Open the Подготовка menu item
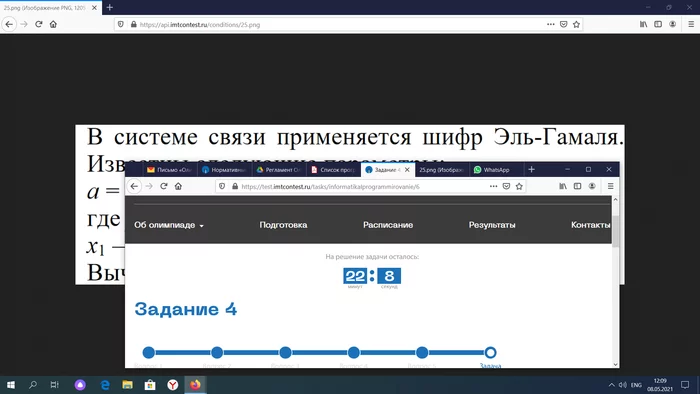Image resolution: width=700 pixels, height=394 pixels. tap(283, 225)
